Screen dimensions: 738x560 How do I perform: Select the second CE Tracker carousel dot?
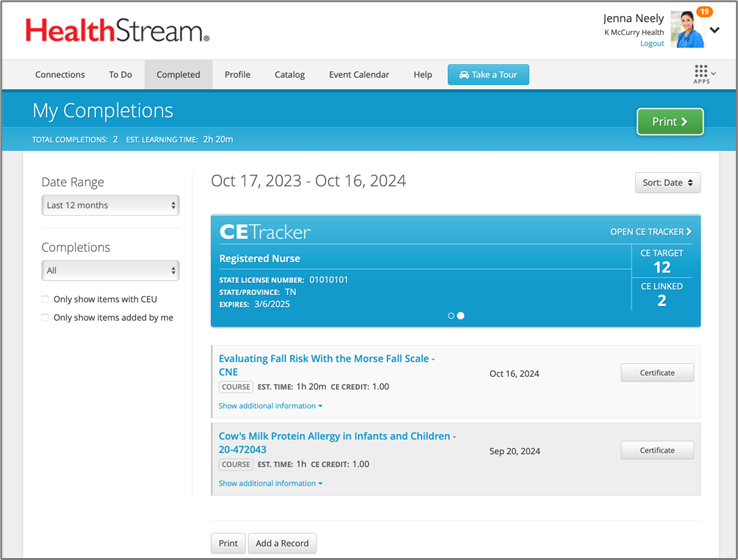461,316
